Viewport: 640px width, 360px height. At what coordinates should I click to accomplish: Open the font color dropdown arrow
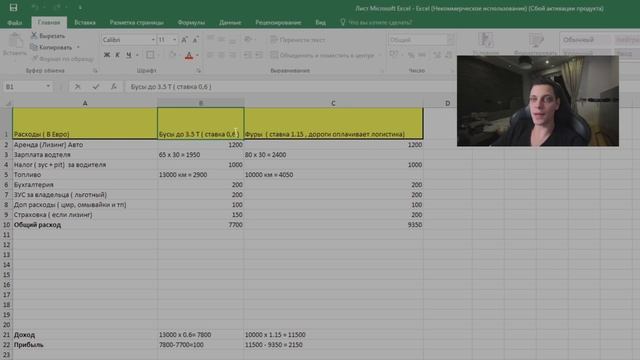pyautogui.click(x=198, y=55)
